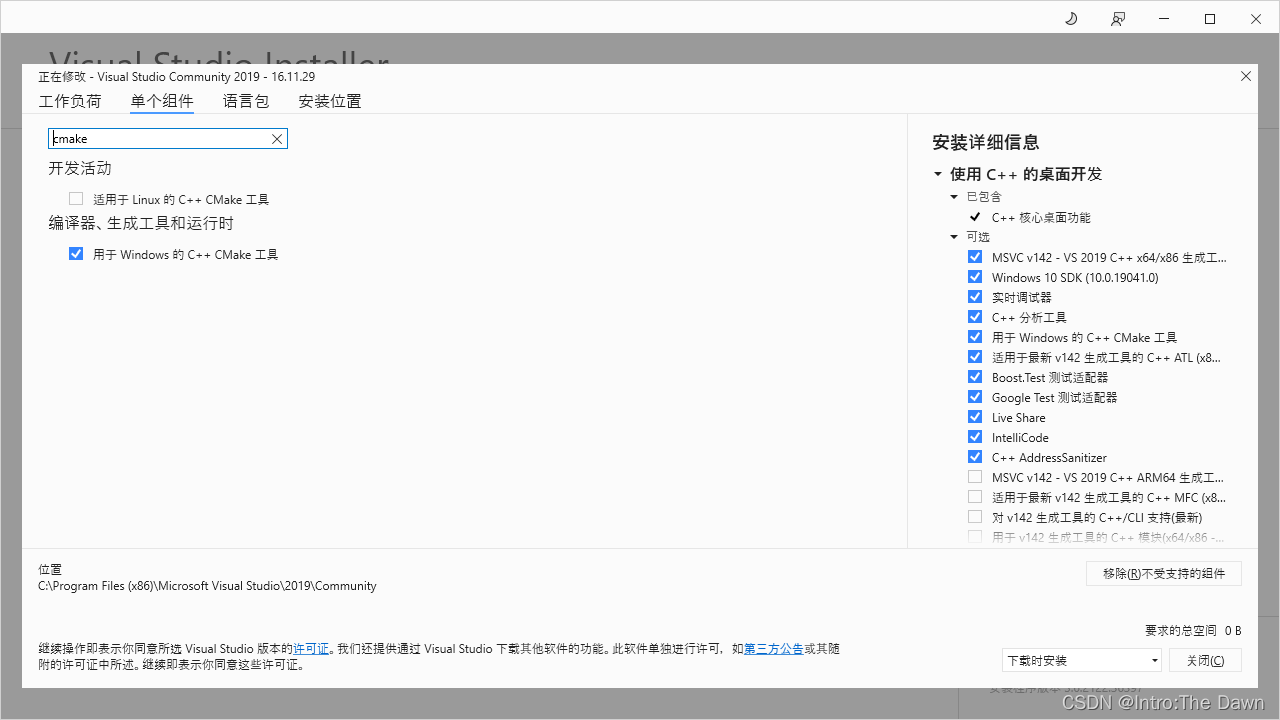Click the install location path text
Image resolution: width=1280 pixels, height=720 pixels.
(207, 586)
